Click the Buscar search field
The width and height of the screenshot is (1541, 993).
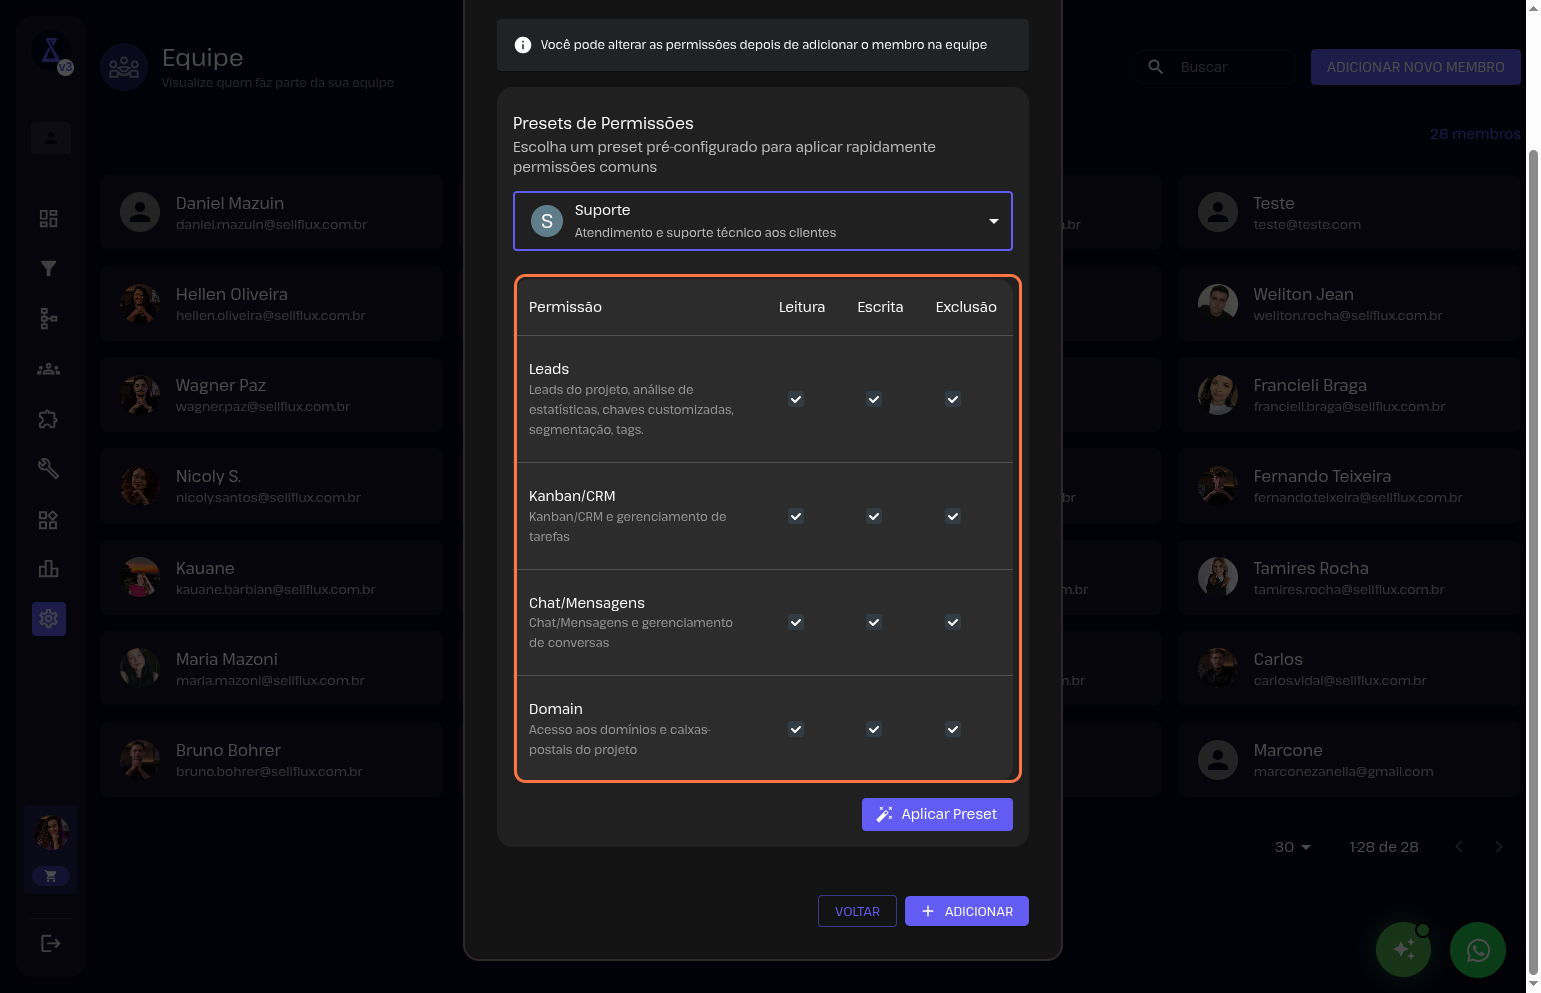click(1230, 67)
